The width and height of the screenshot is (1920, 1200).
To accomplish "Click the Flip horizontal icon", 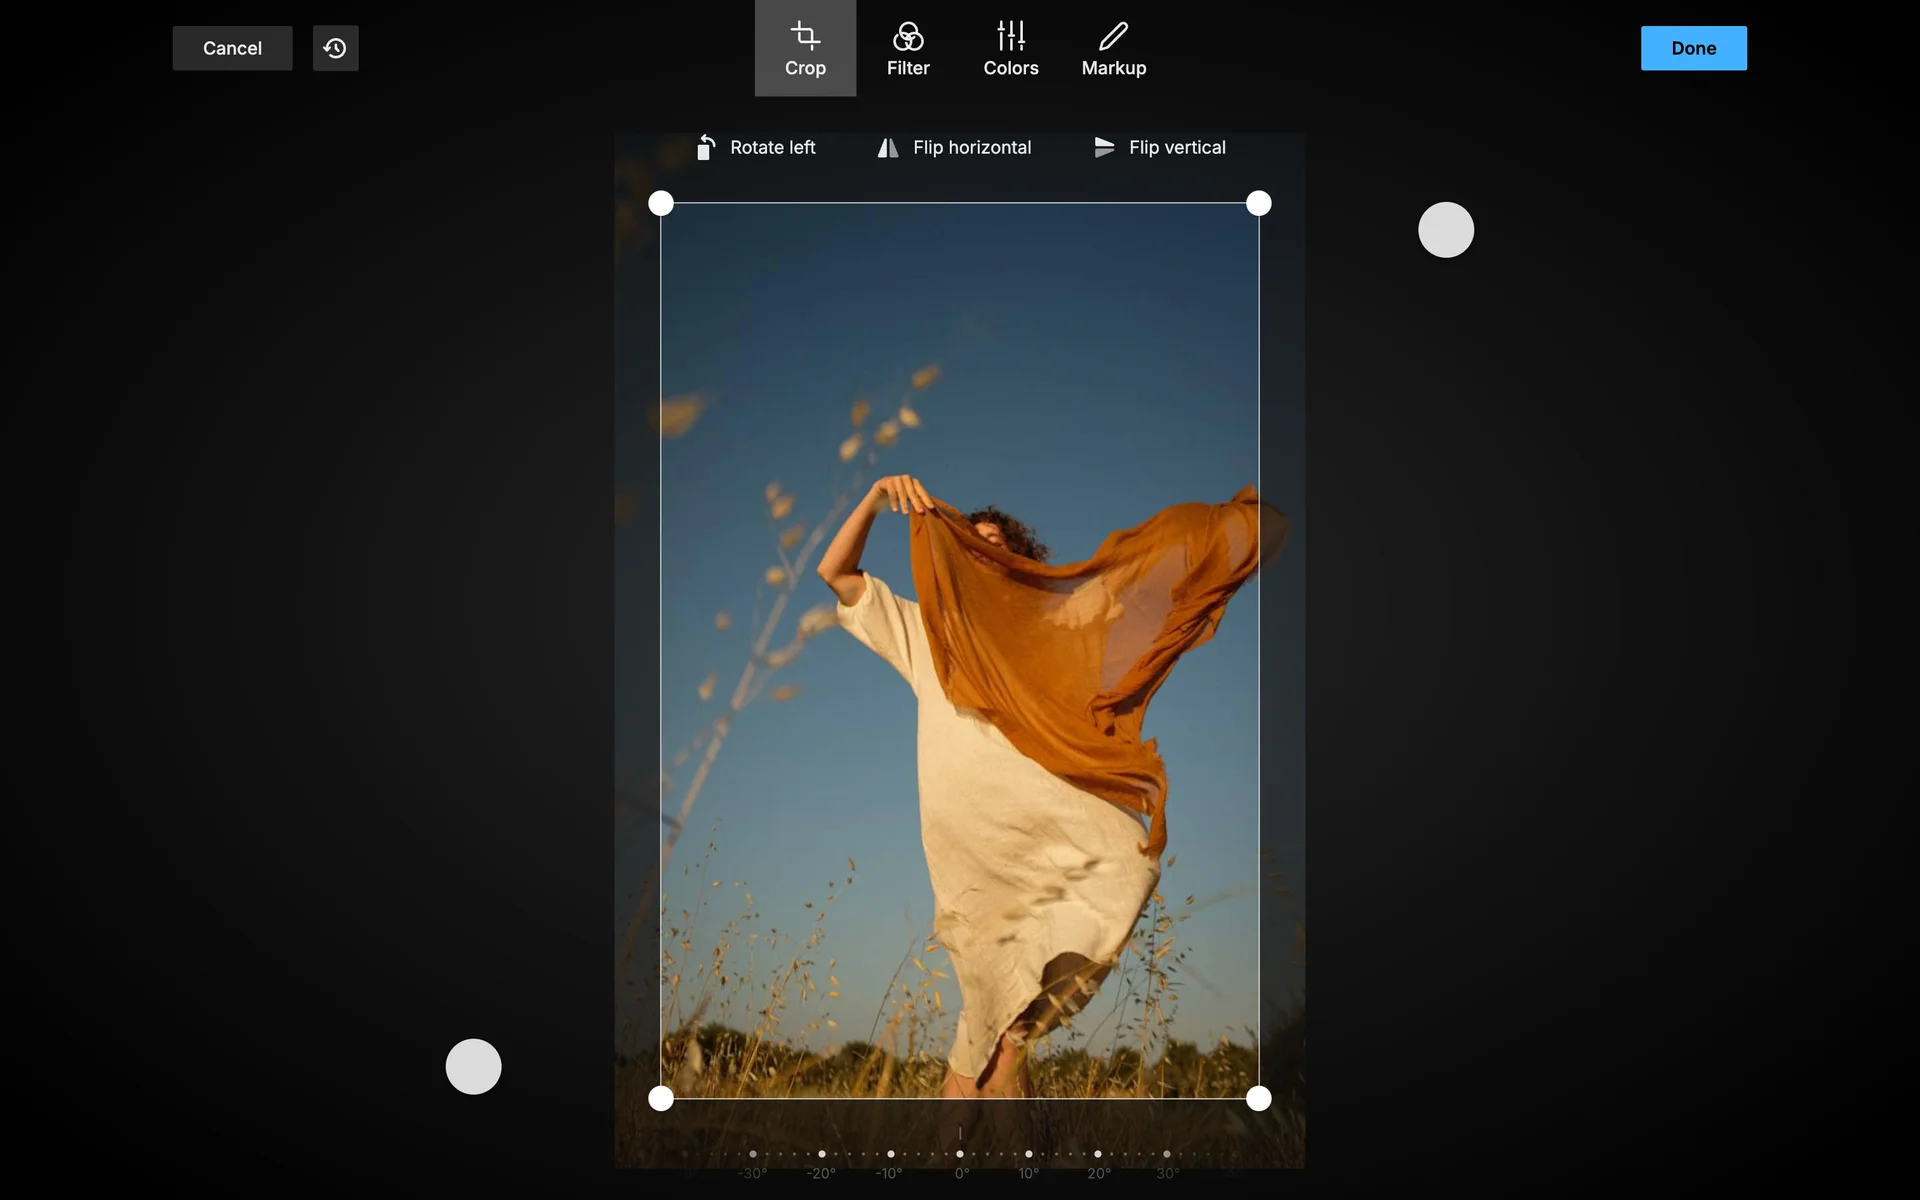I will click(x=887, y=147).
